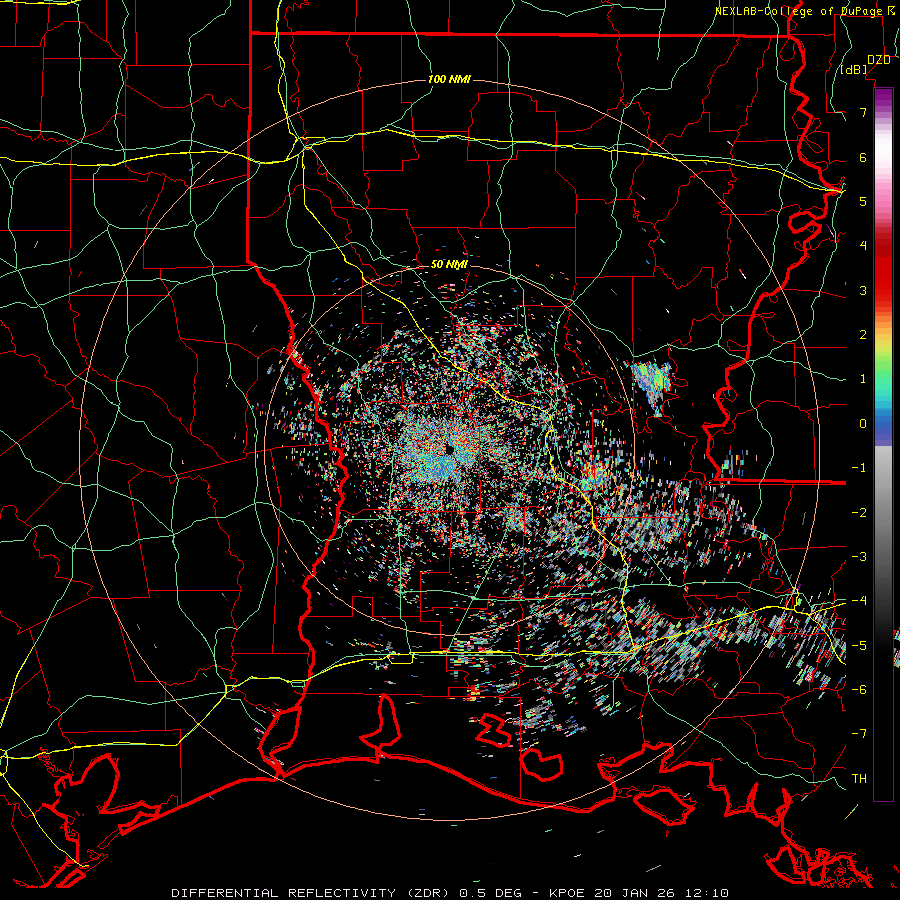Click the "4" tick label on the color scale
This screenshot has width=900, height=900.
coord(863,246)
